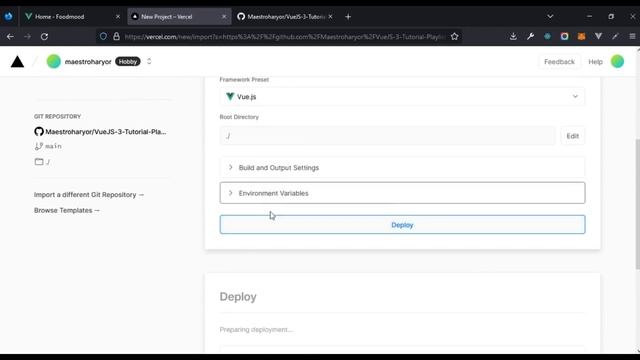The image size is (640, 360).
Task: Open the Maestroharyor/VueJS-3-Tutorial repository link
Action: pyautogui.click(x=106, y=132)
